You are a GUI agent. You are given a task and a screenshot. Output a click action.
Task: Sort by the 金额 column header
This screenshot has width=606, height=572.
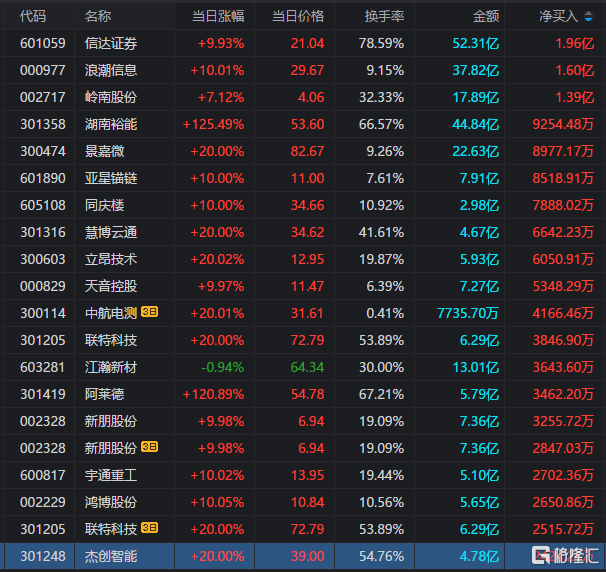pos(486,17)
